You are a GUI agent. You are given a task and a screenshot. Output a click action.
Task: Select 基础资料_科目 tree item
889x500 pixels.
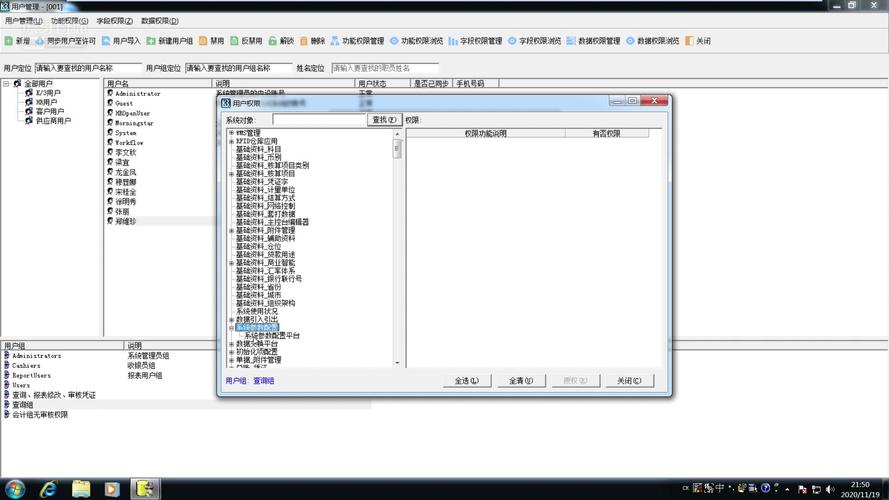click(x=258, y=149)
